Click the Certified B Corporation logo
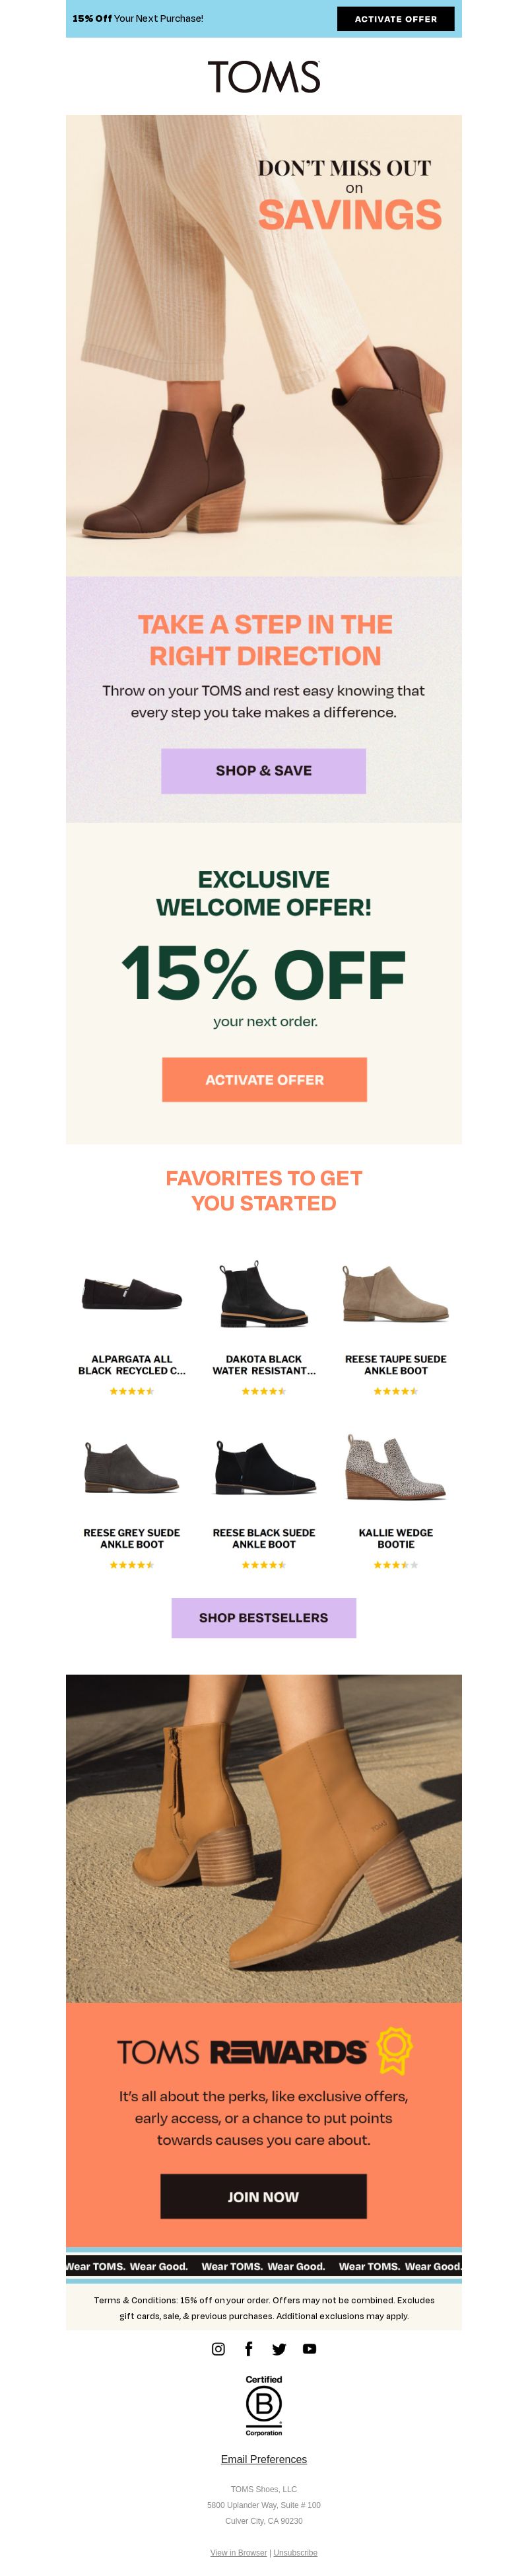This screenshot has height=2576, width=528. [264, 2405]
